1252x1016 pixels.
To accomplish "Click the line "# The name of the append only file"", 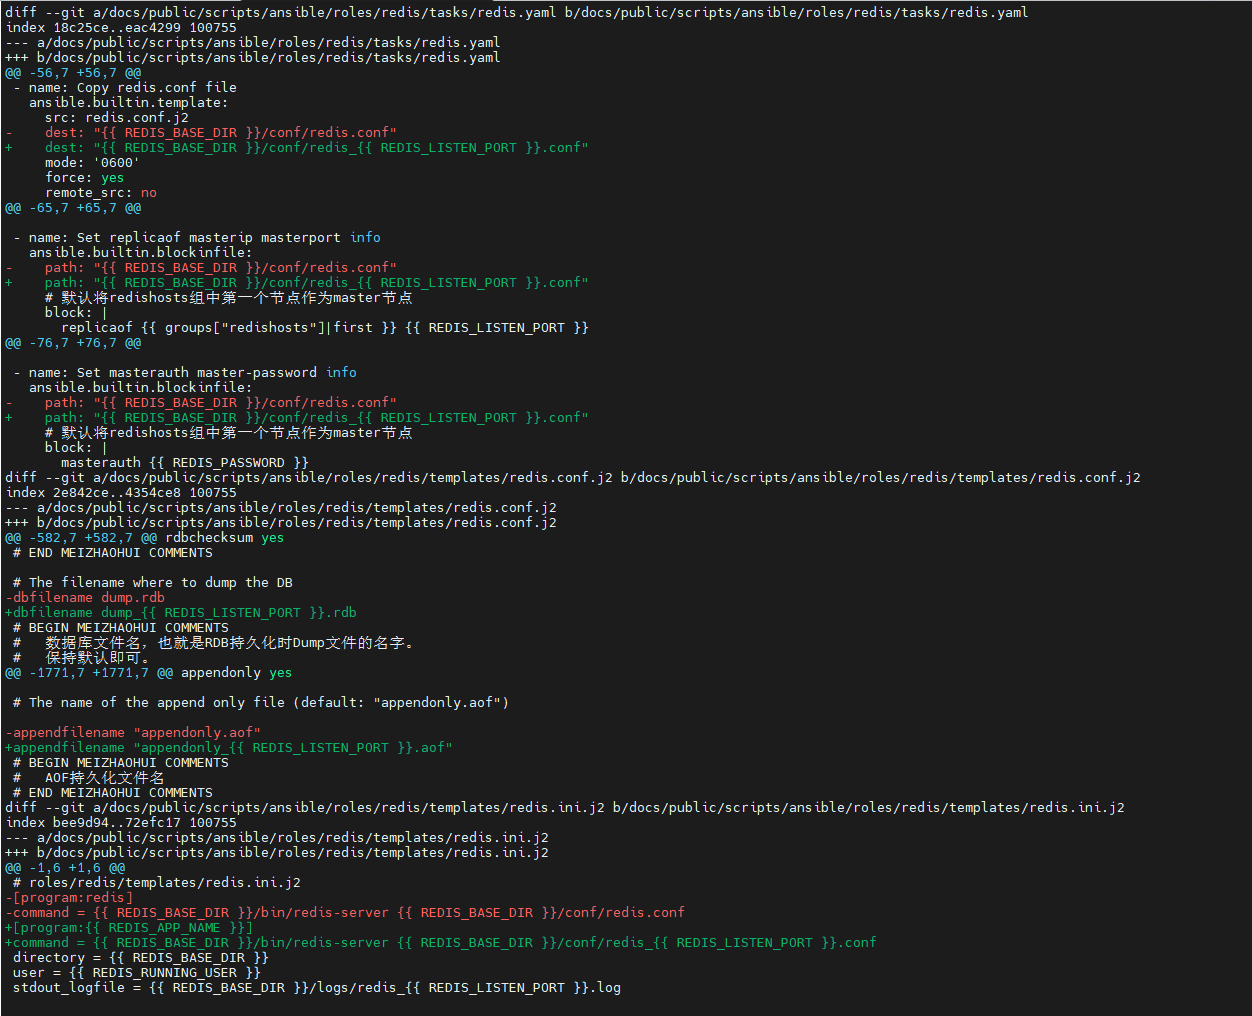I will coord(261,702).
